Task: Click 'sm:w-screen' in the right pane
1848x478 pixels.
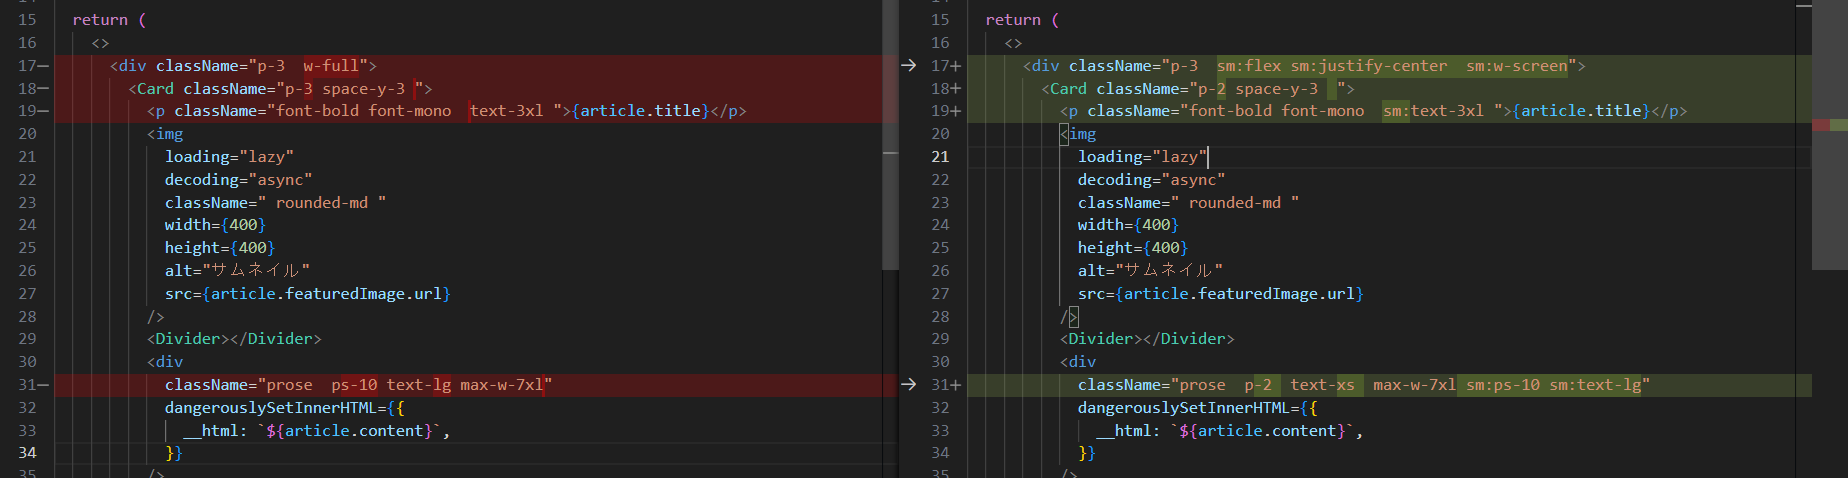Action: [x=1517, y=66]
